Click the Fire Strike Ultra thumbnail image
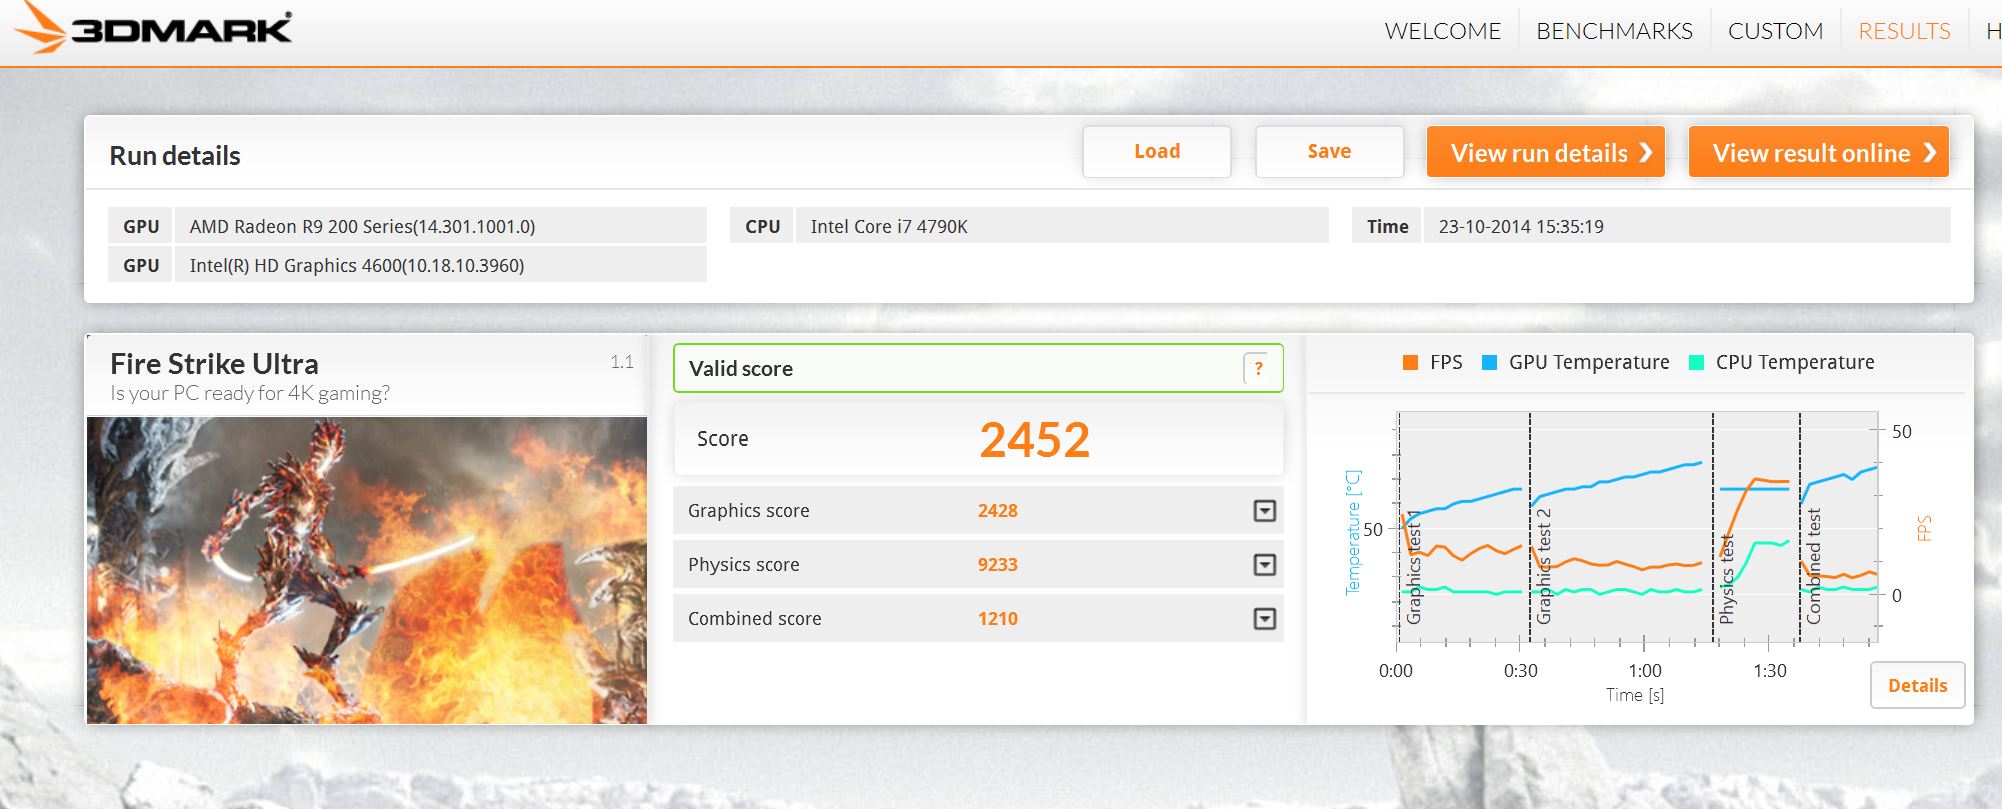This screenshot has height=809, width=2002. click(367, 570)
